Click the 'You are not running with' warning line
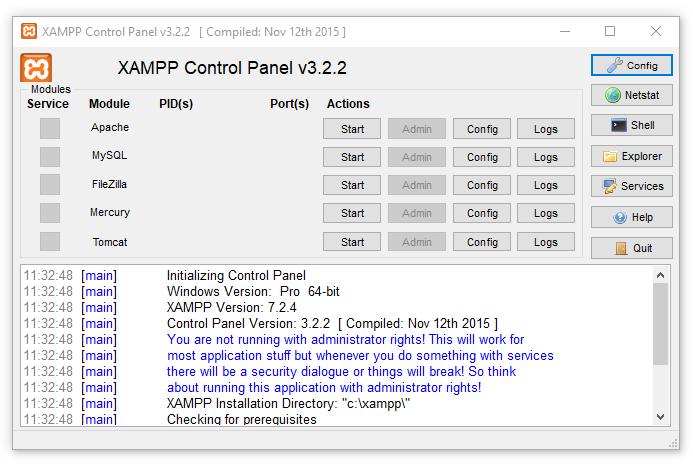This screenshot has height=464, width=693. click(x=345, y=339)
